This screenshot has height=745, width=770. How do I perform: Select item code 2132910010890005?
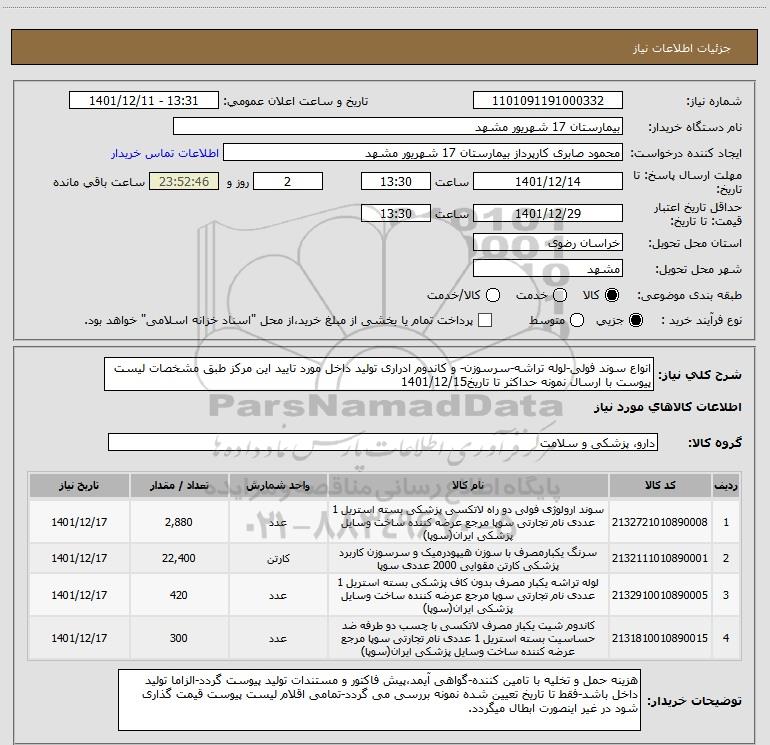pos(660,595)
